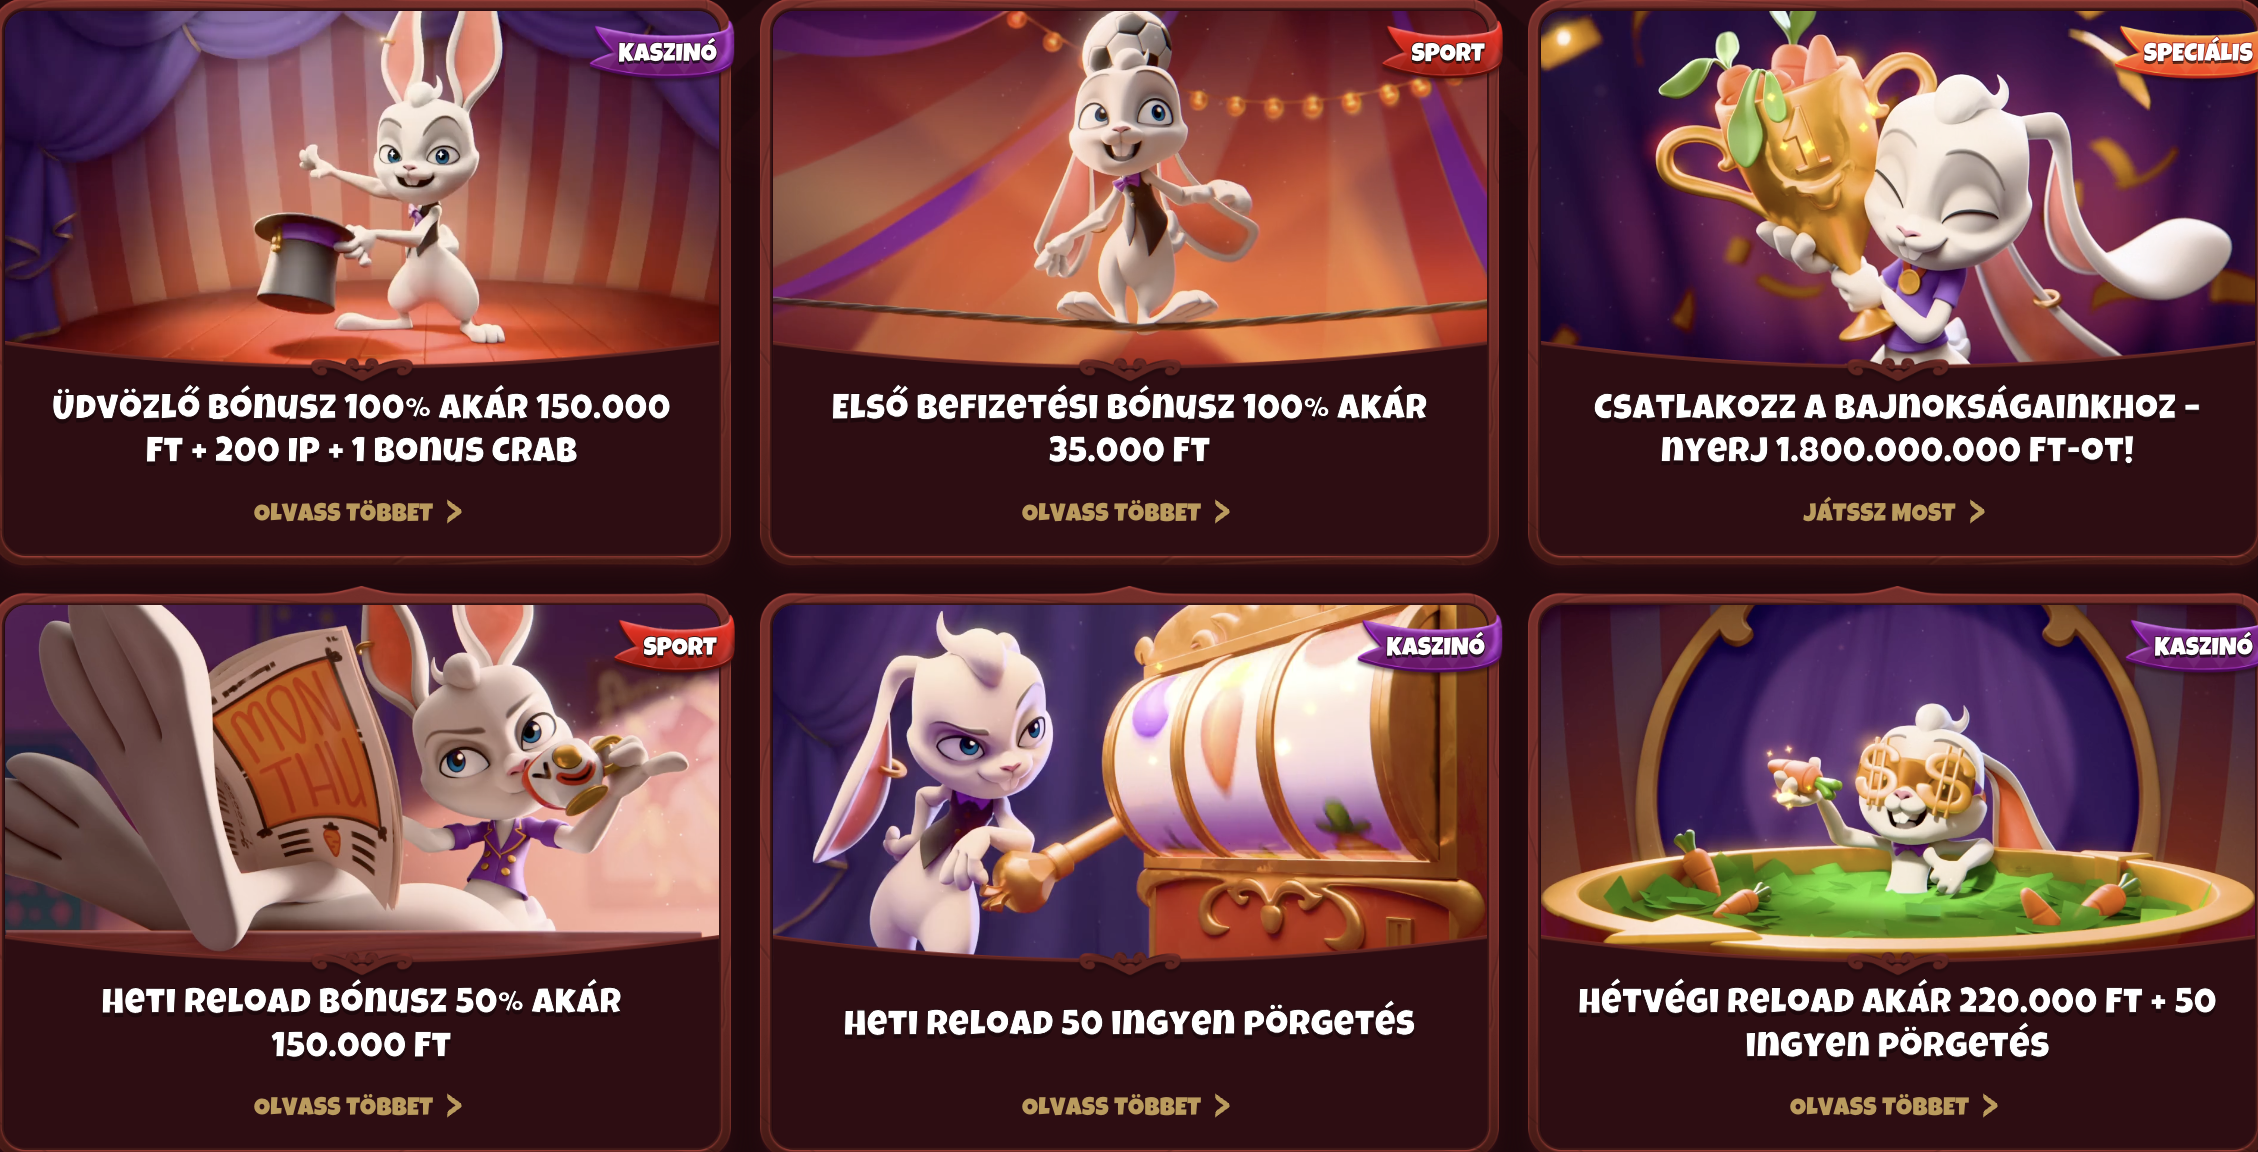The height and width of the screenshot is (1152, 2258).
Task: Open the golden trophy rabbit thumbnail
Action: click(x=1897, y=185)
